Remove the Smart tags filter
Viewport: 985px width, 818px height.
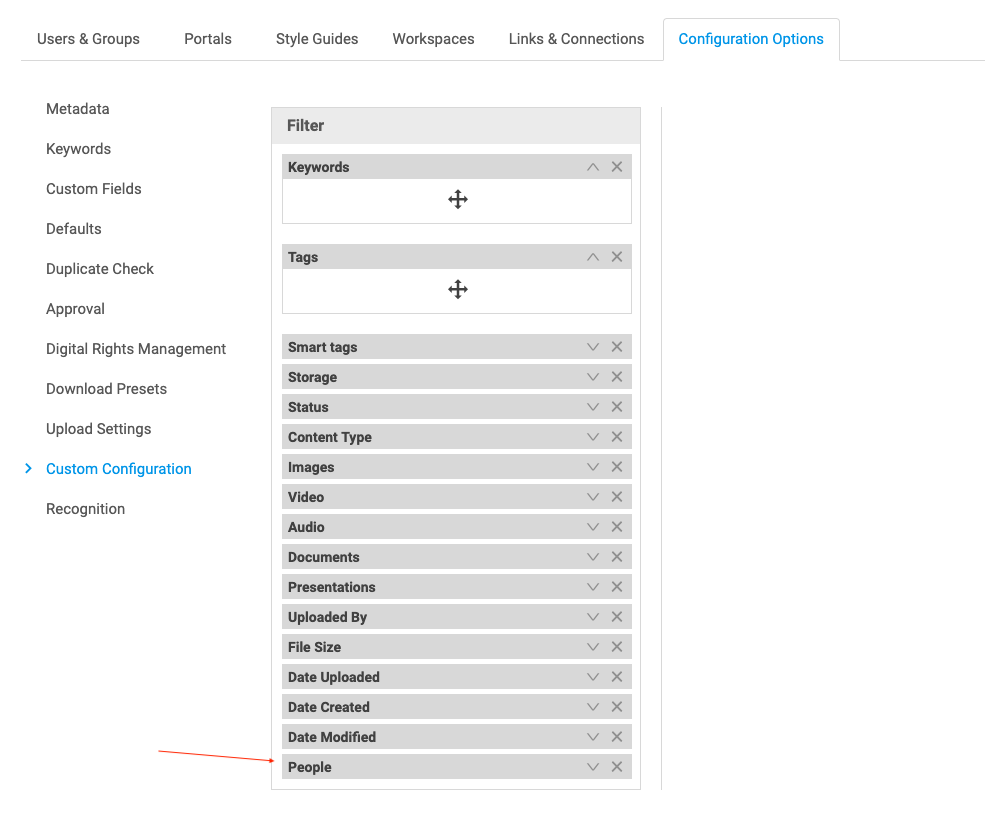[x=616, y=346]
